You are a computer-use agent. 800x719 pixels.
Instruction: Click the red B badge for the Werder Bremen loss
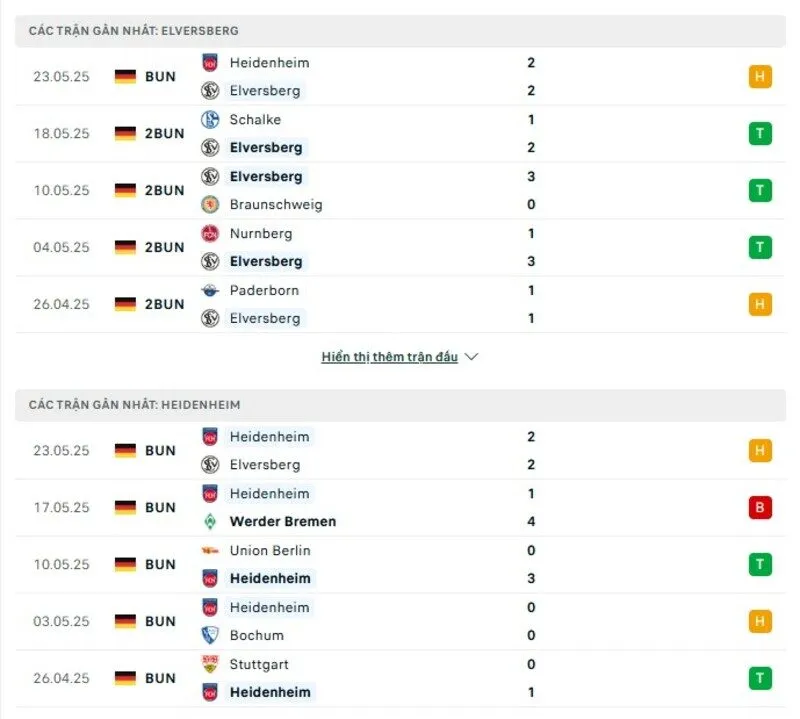[759, 507]
